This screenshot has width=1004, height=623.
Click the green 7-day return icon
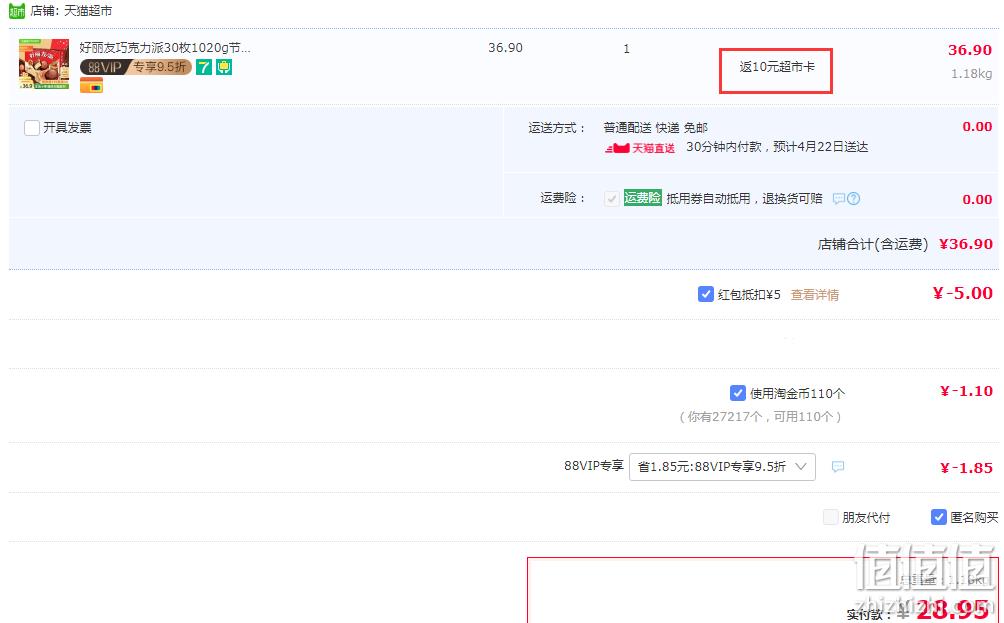pyautogui.click(x=204, y=67)
